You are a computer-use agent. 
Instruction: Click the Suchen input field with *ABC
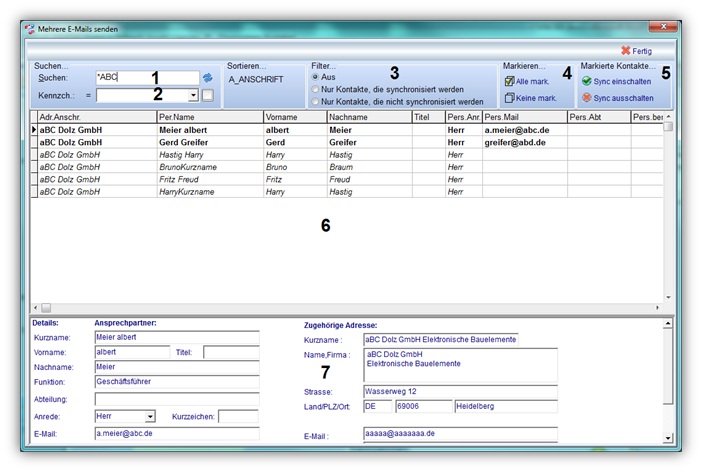147,77
